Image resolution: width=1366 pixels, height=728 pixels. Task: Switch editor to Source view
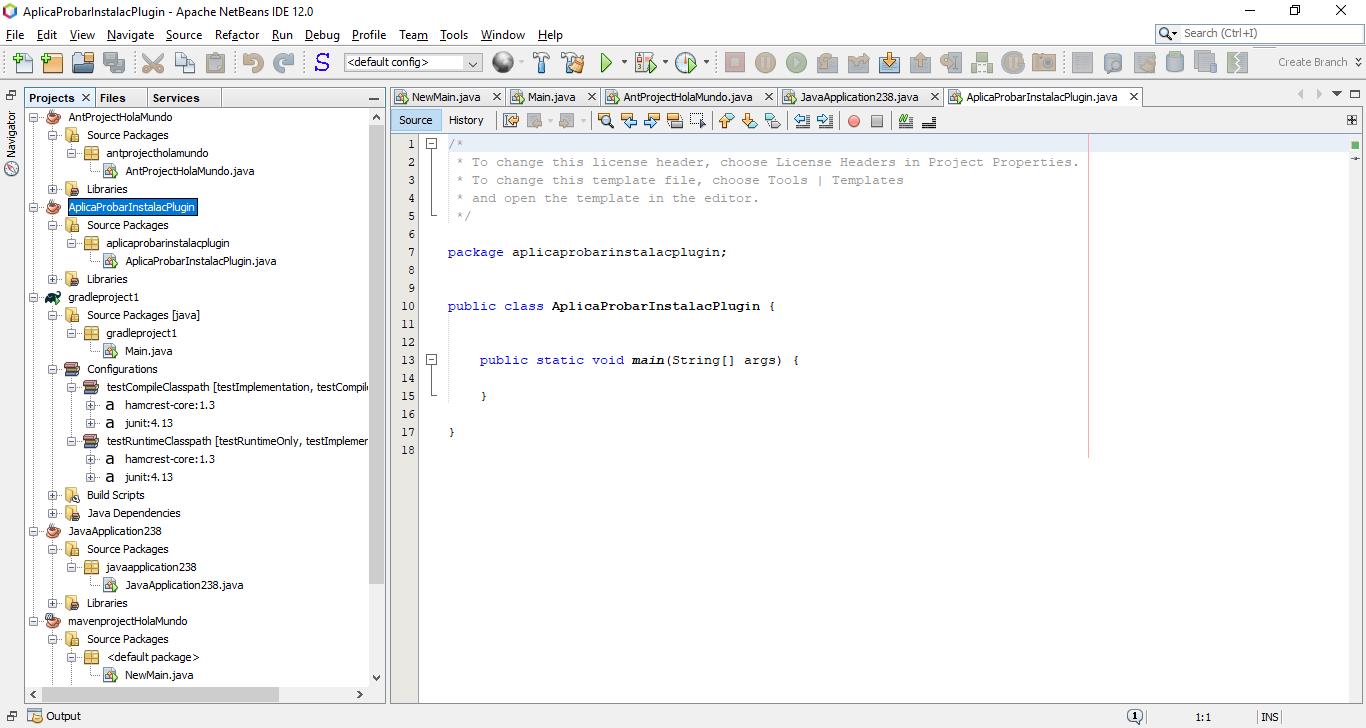(x=416, y=120)
